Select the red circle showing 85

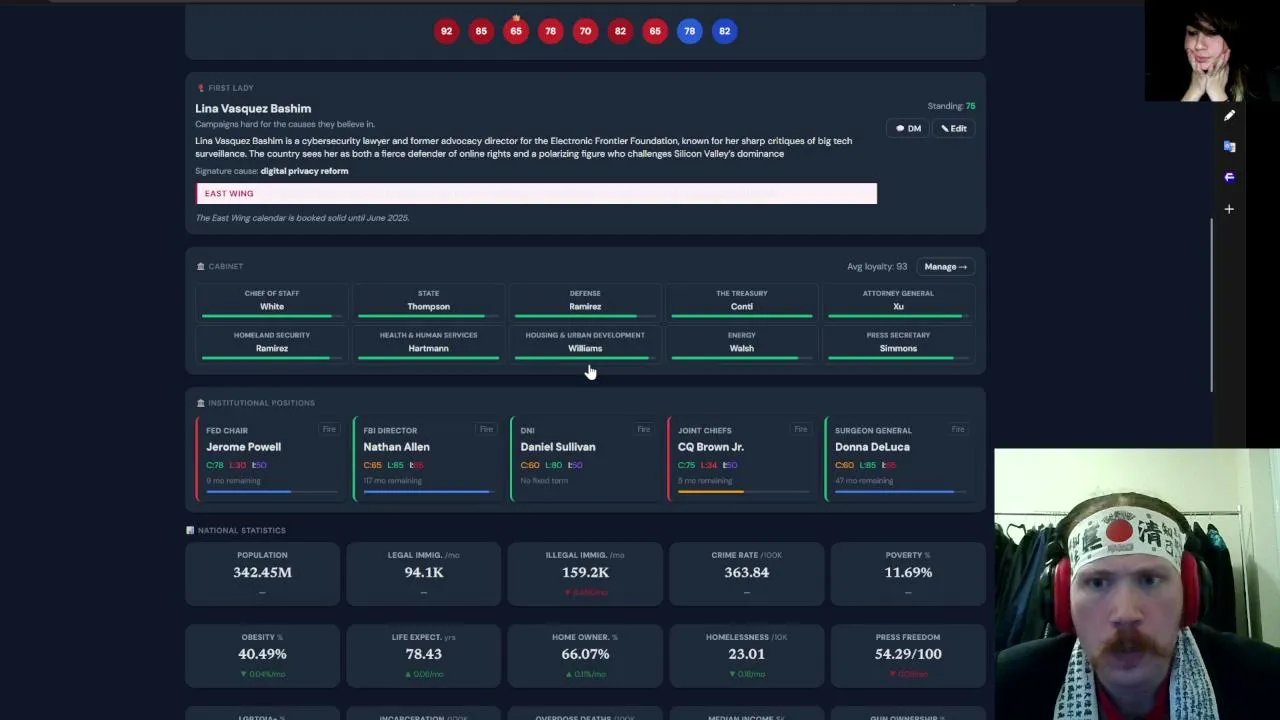481,31
